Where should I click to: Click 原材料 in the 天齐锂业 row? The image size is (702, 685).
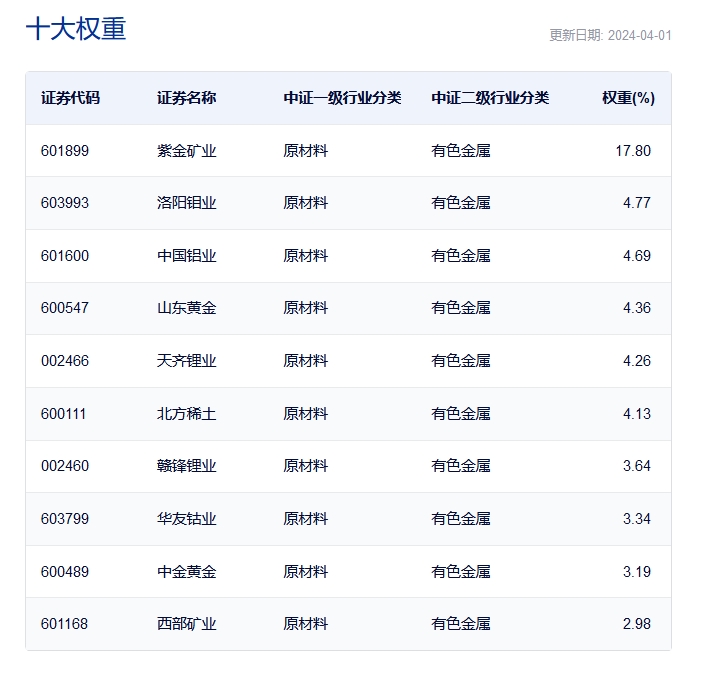tap(305, 361)
